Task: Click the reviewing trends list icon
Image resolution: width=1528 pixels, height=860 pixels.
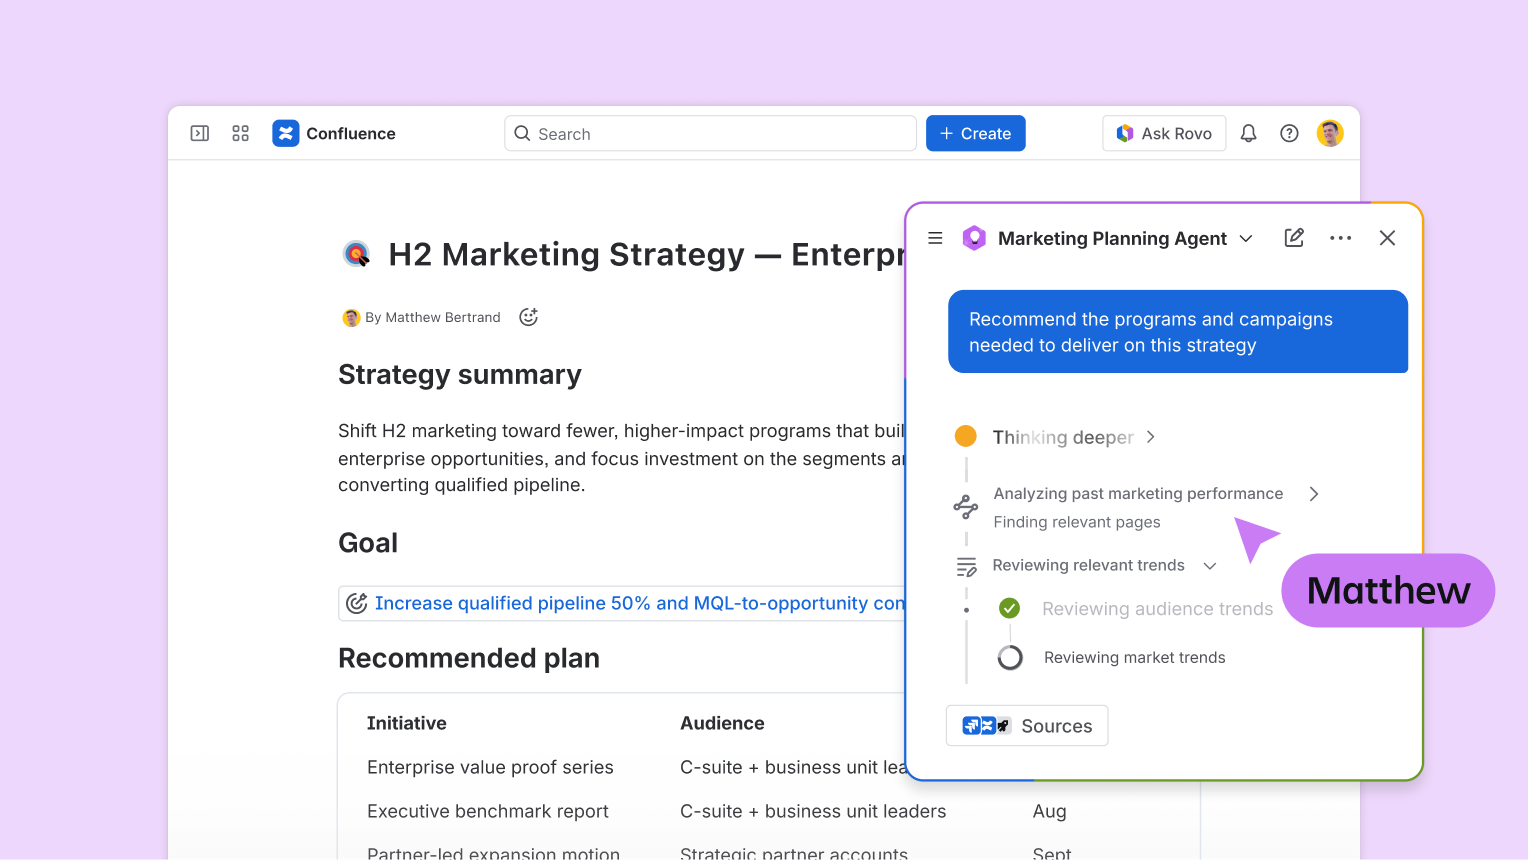Action: pos(966,567)
